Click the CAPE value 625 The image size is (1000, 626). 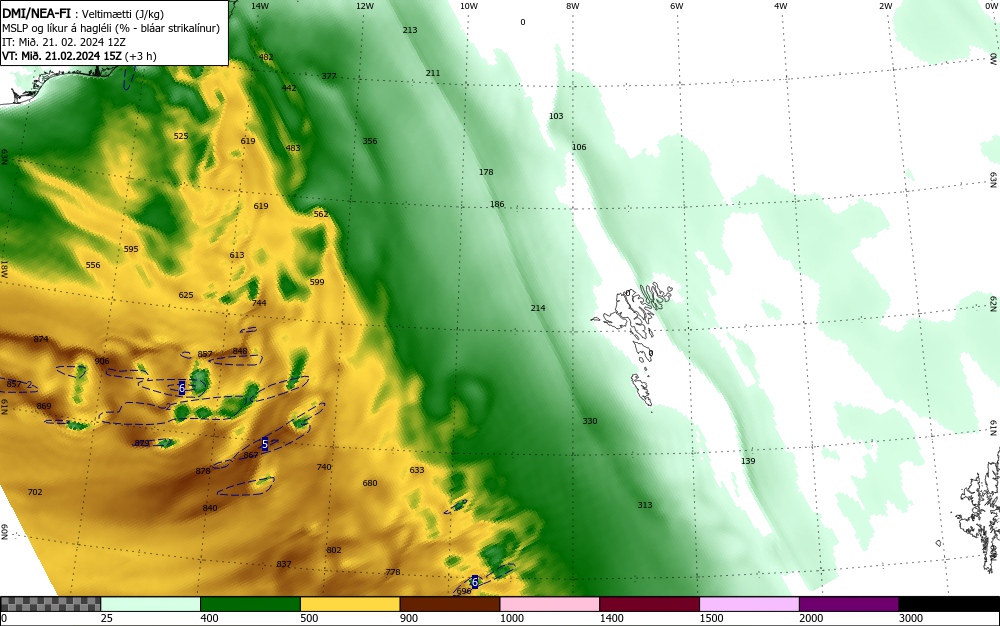click(x=186, y=295)
